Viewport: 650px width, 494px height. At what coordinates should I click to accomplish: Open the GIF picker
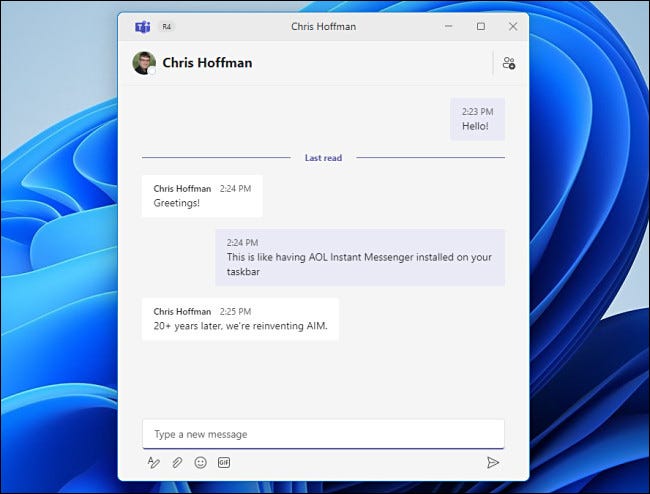point(224,462)
